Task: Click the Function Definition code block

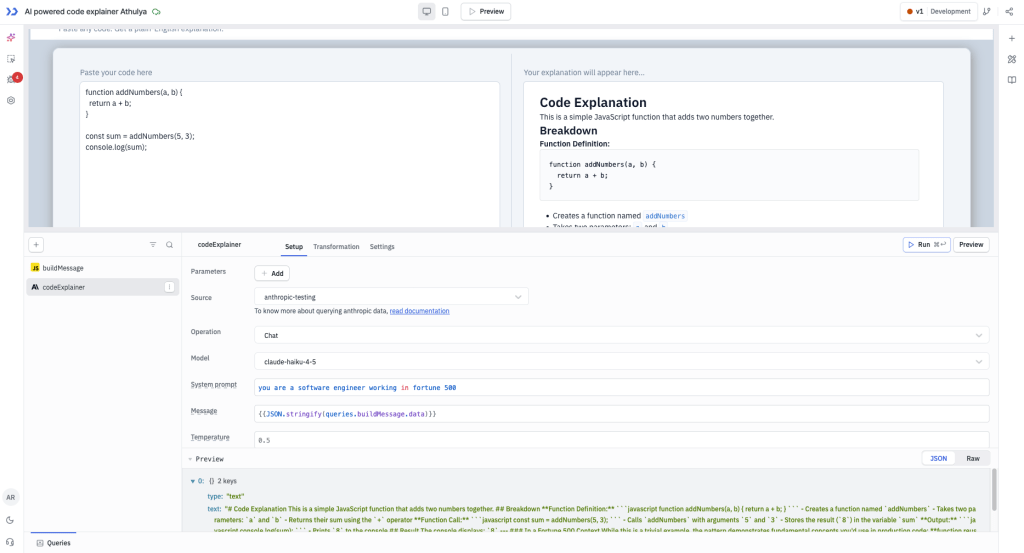Action: pyautogui.click(x=729, y=175)
